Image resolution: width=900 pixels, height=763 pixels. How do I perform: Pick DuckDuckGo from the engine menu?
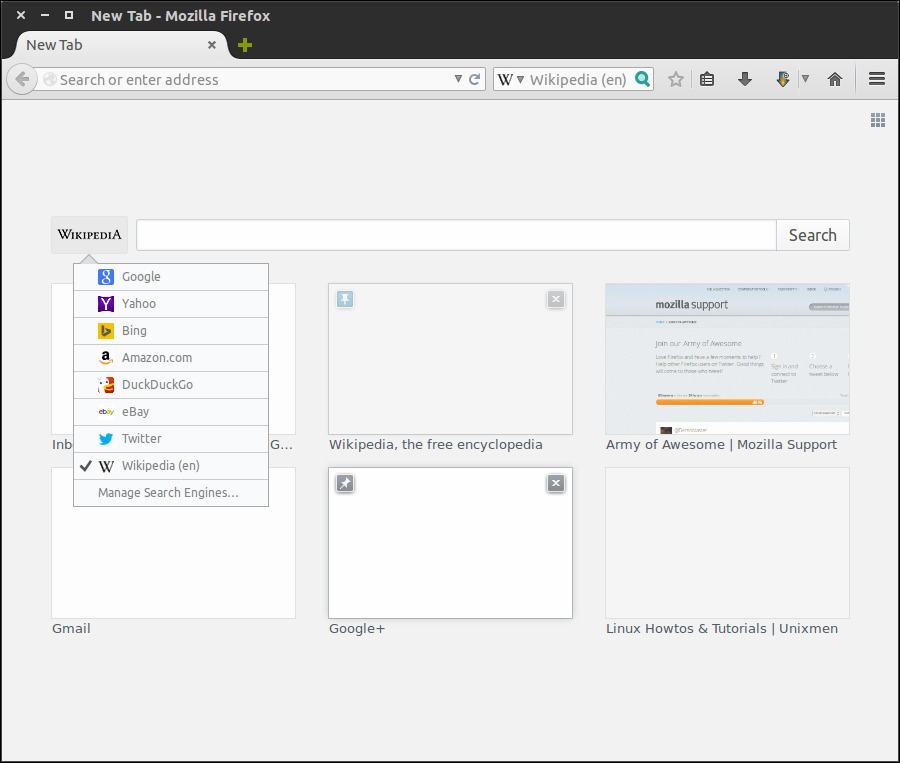click(x=171, y=385)
